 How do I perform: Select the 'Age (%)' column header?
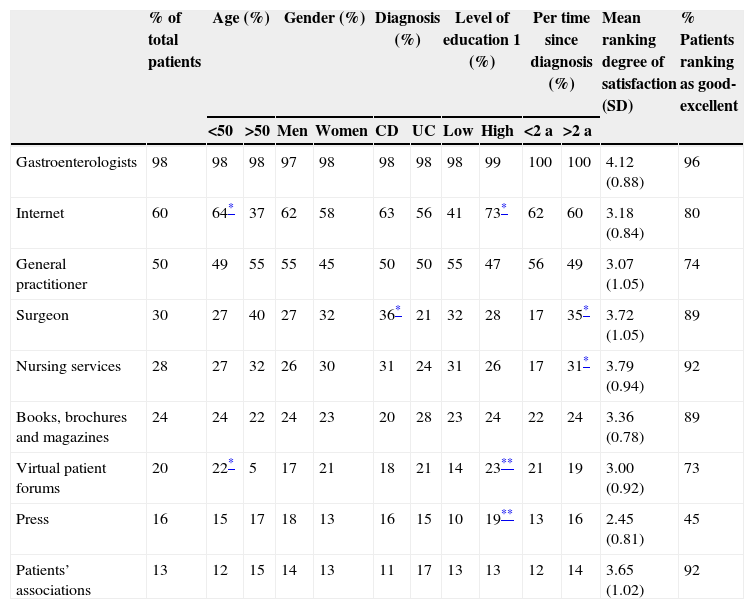click(x=241, y=19)
